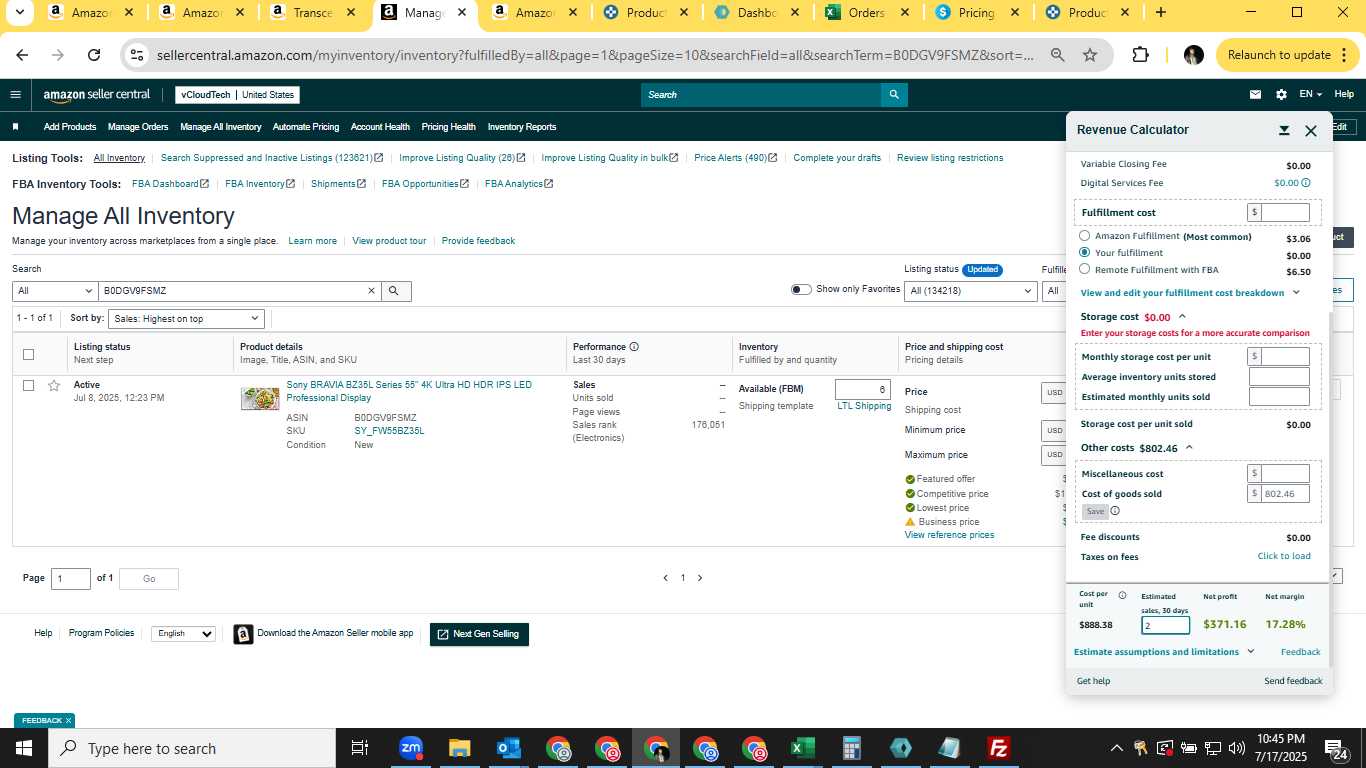Image resolution: width=1366 pixels, height=768 pixels.
Task: Clear the inventory search term
Action: click(x=371, y=291)
